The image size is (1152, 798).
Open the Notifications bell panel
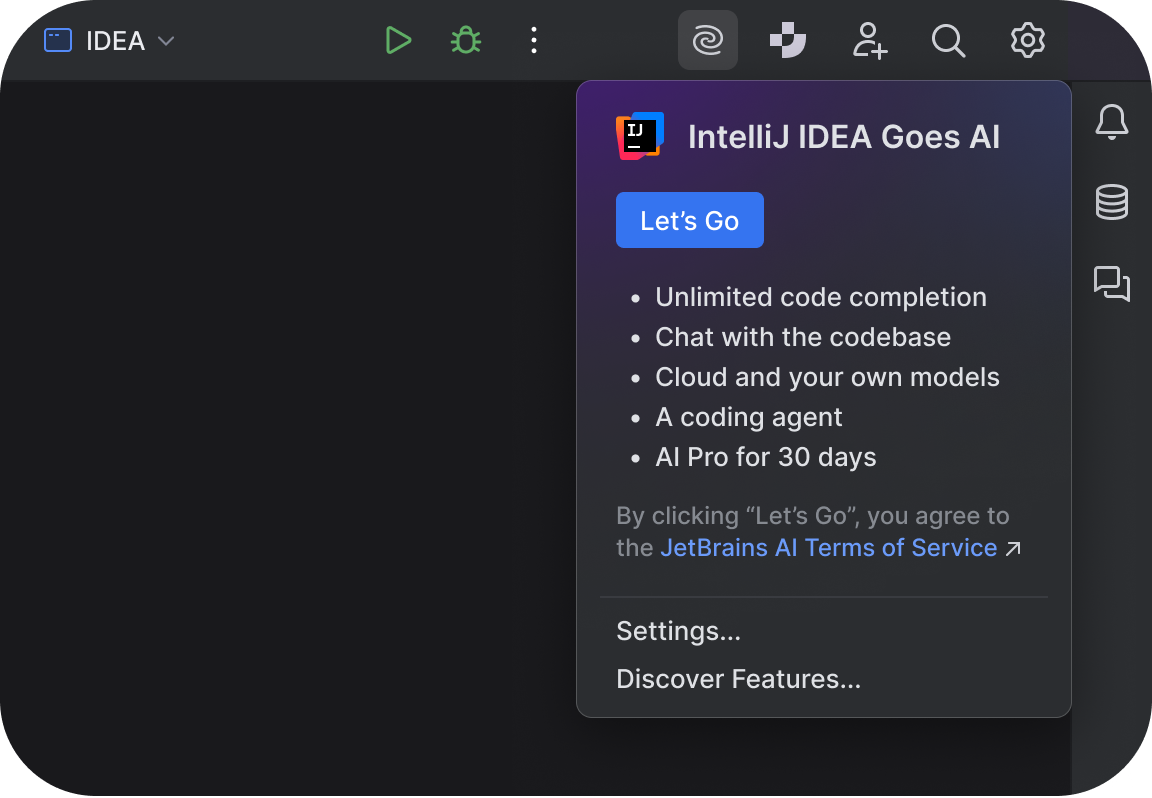(1111, 122)
